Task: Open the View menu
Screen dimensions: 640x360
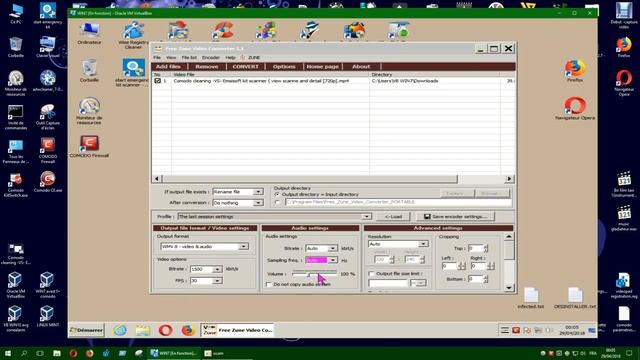Action: pos(171,58)
